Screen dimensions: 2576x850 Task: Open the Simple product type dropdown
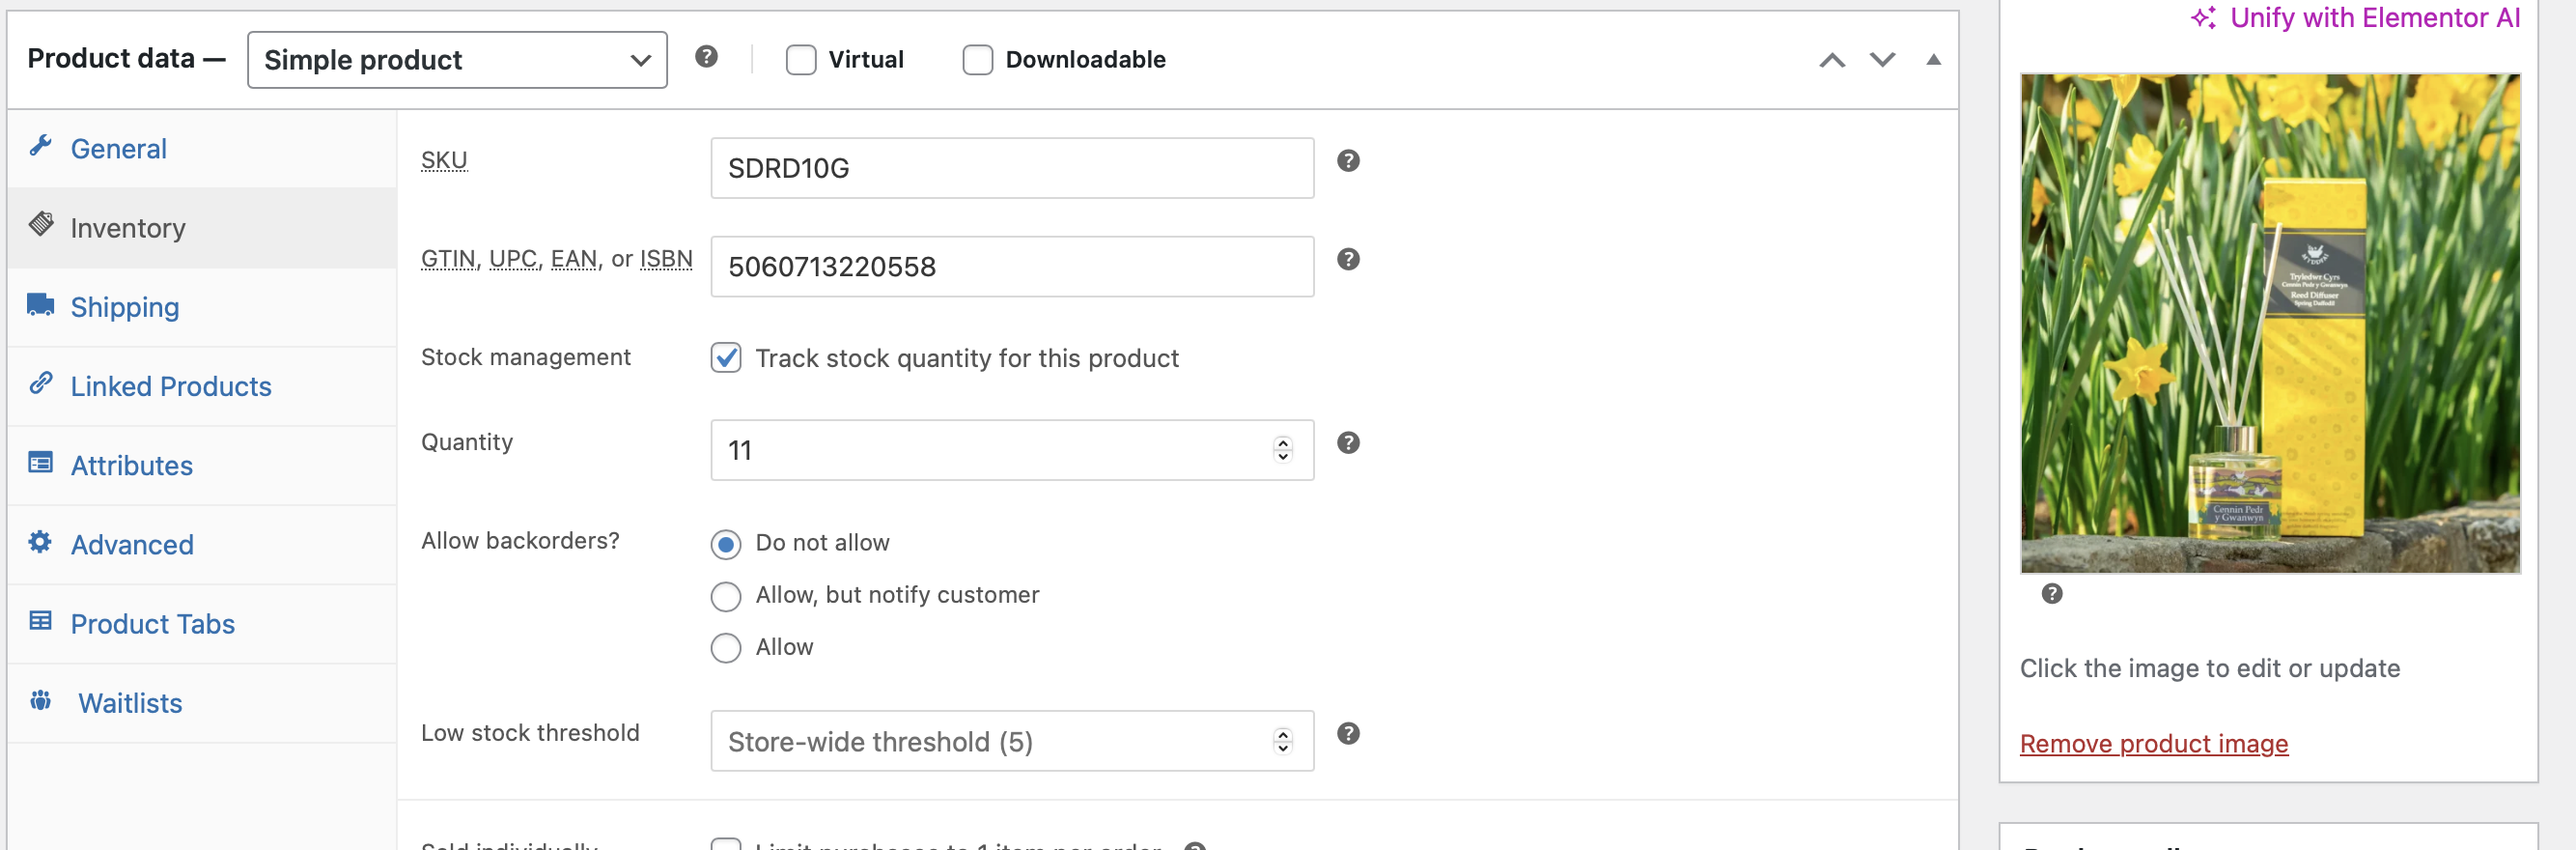457,60
